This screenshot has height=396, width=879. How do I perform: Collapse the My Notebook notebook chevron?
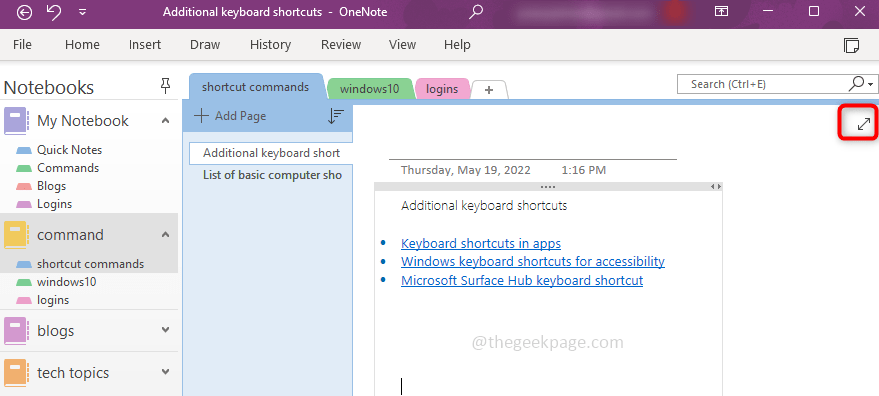point(165,120)
